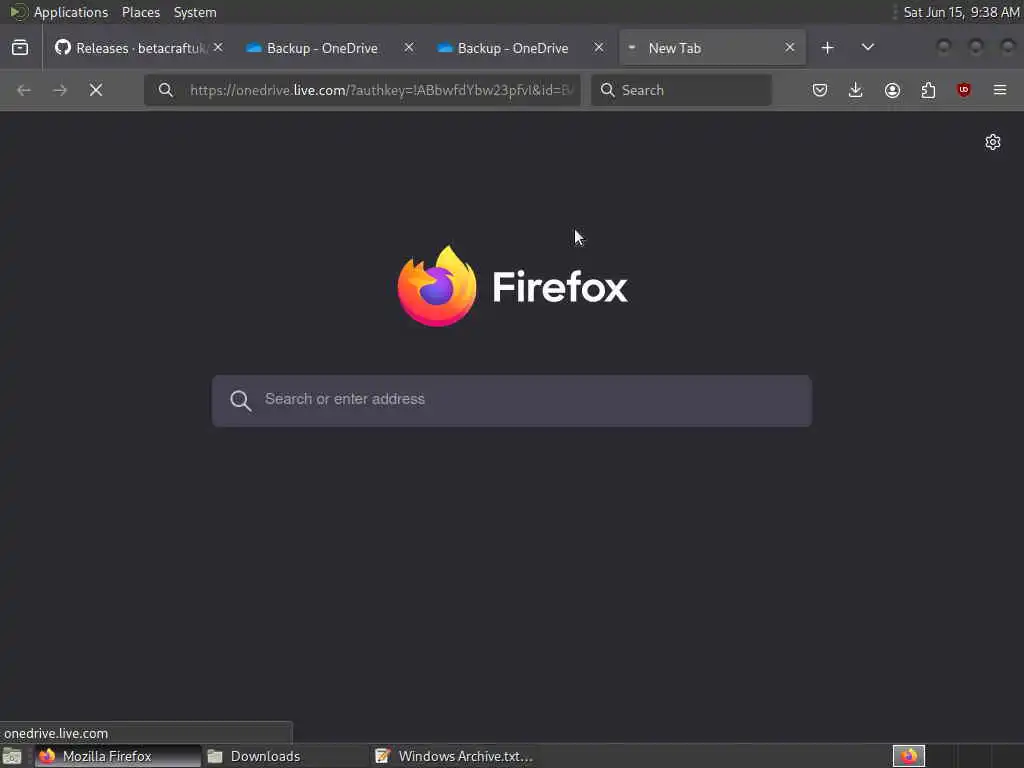1024x768 pixels.
Task: Close the Releases betacraftuk tab
Action: pyautogui.click(x=218, y=48)
